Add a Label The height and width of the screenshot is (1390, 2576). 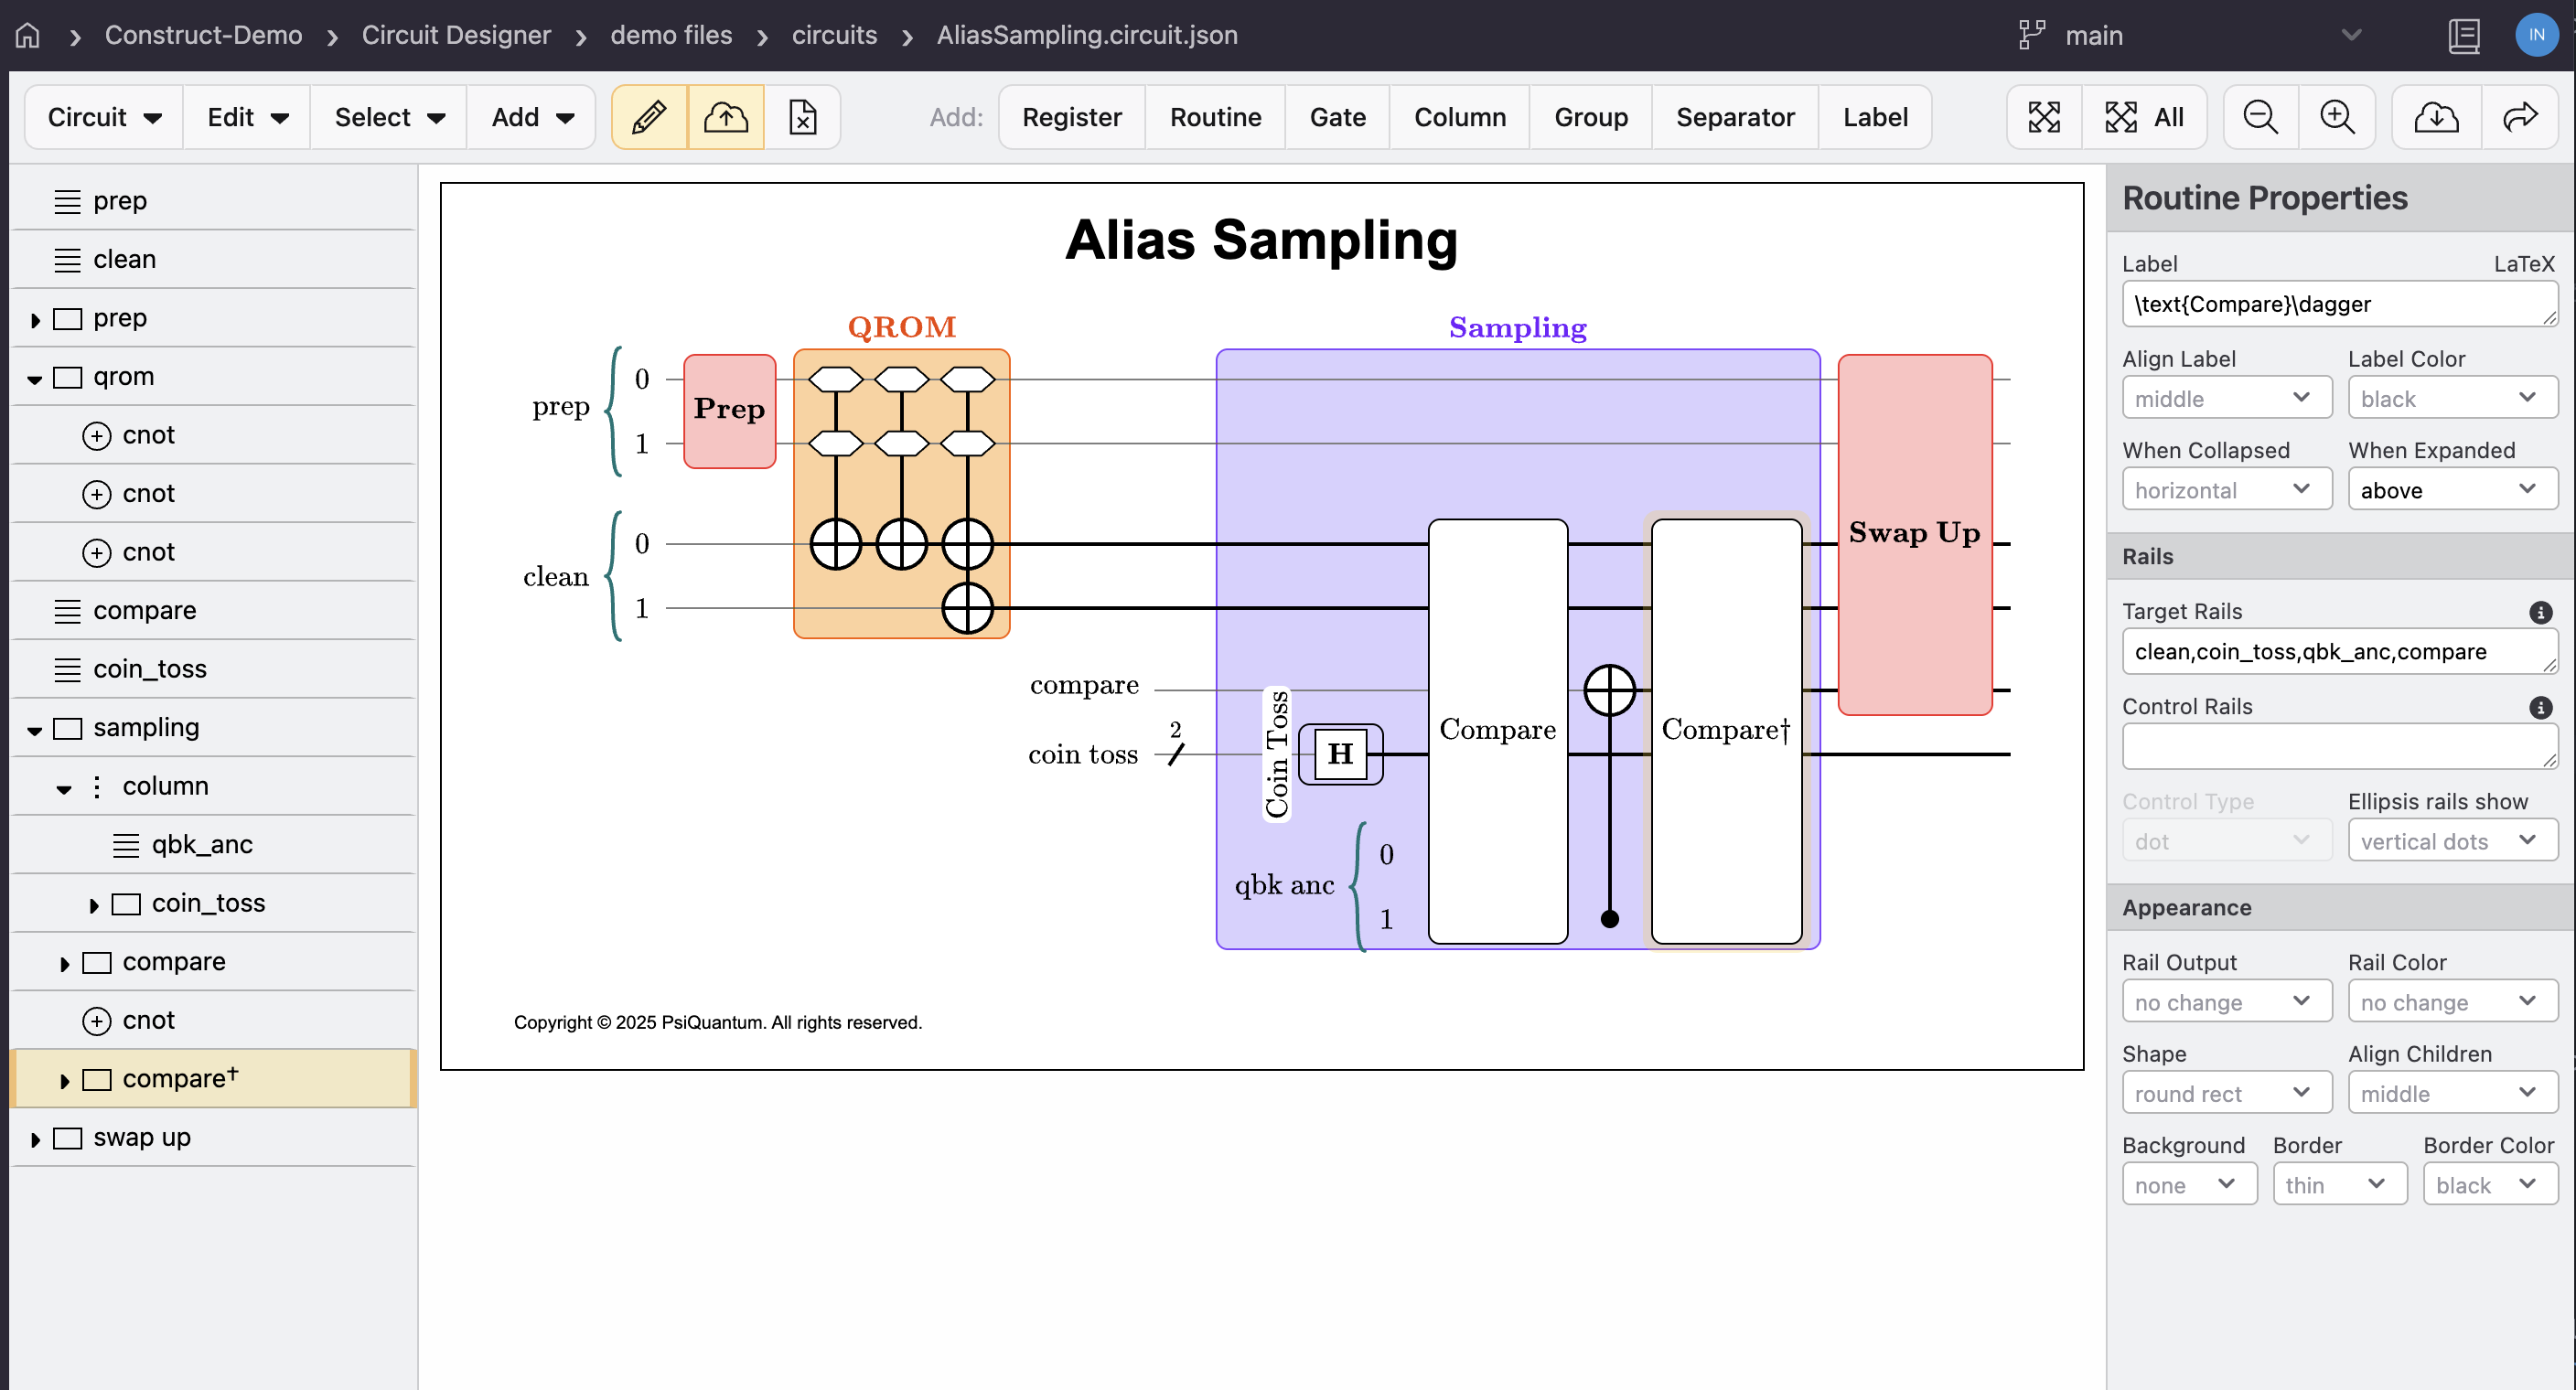pyautogui.click(x=1875, y=117)
